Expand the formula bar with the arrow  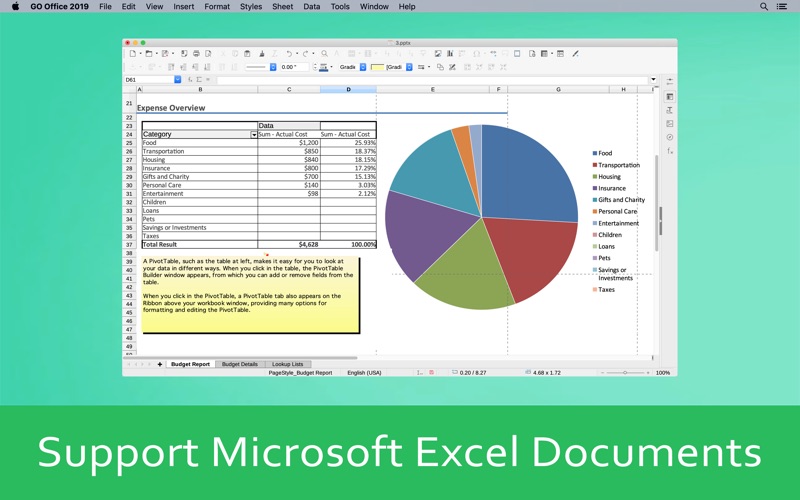point(654,80)
